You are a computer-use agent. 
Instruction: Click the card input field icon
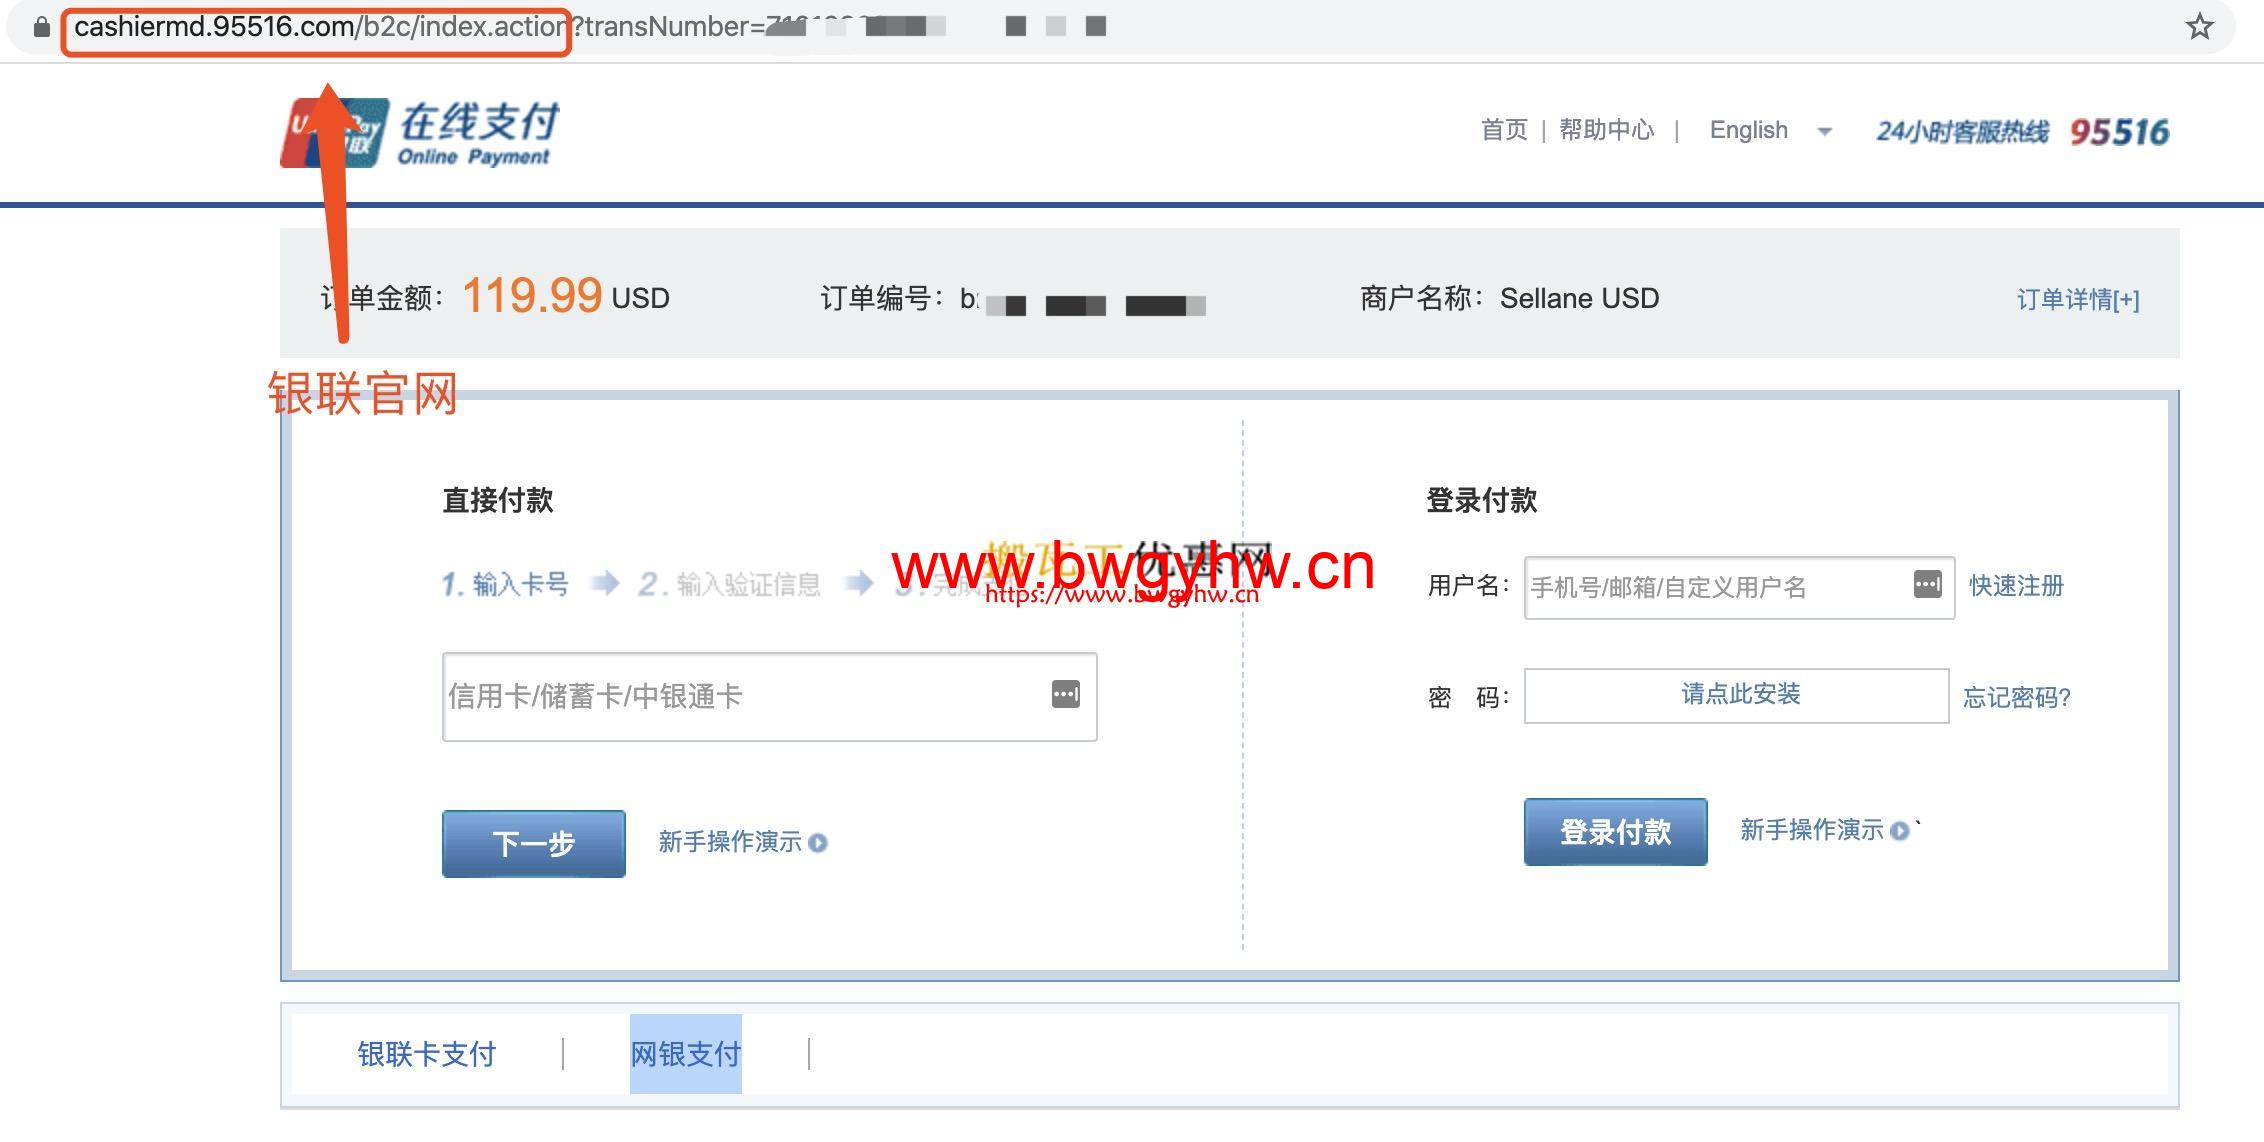pos(1072,695)
